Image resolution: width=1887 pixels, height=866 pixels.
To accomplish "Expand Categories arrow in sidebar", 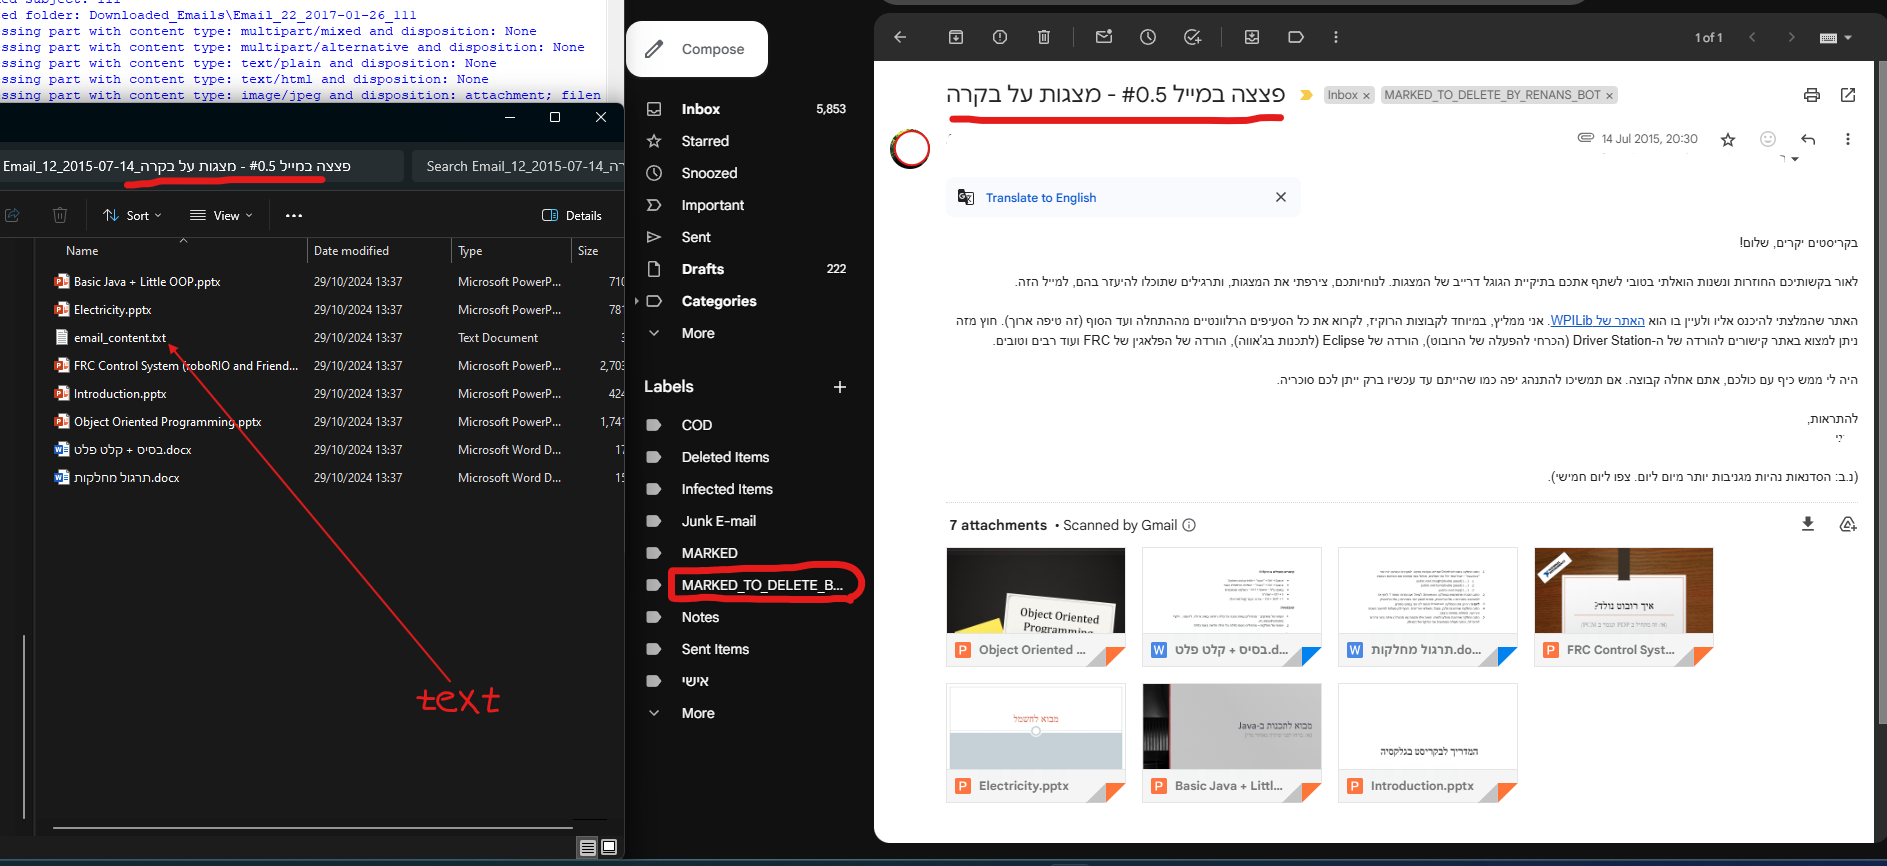I will tap(636, 301).
